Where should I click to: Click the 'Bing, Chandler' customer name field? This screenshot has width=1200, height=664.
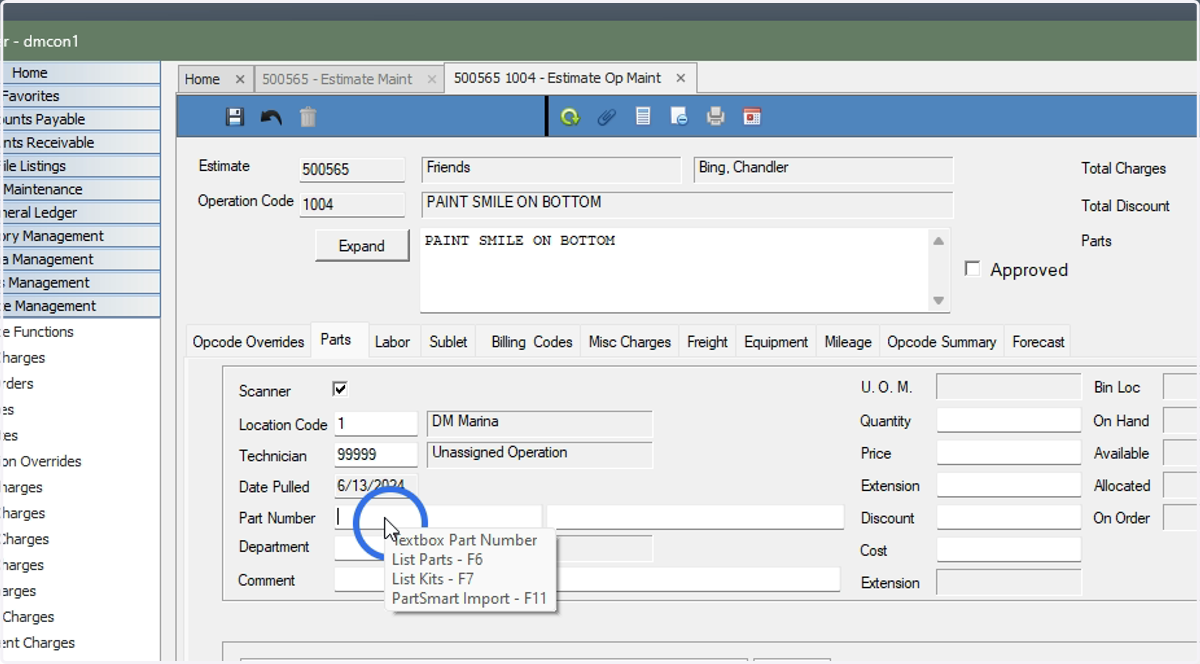tap(823, 169)
